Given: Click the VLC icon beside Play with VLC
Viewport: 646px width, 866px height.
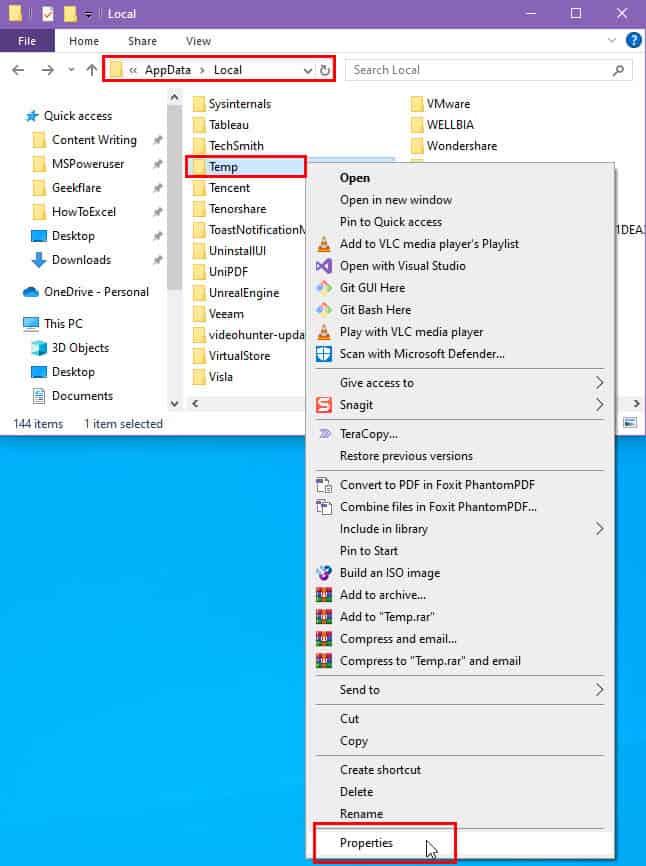Looking at the screenshot, I should (324, 332).
